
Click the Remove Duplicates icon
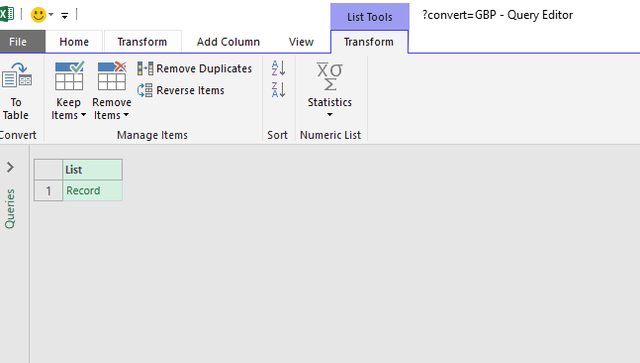point(145,69)
